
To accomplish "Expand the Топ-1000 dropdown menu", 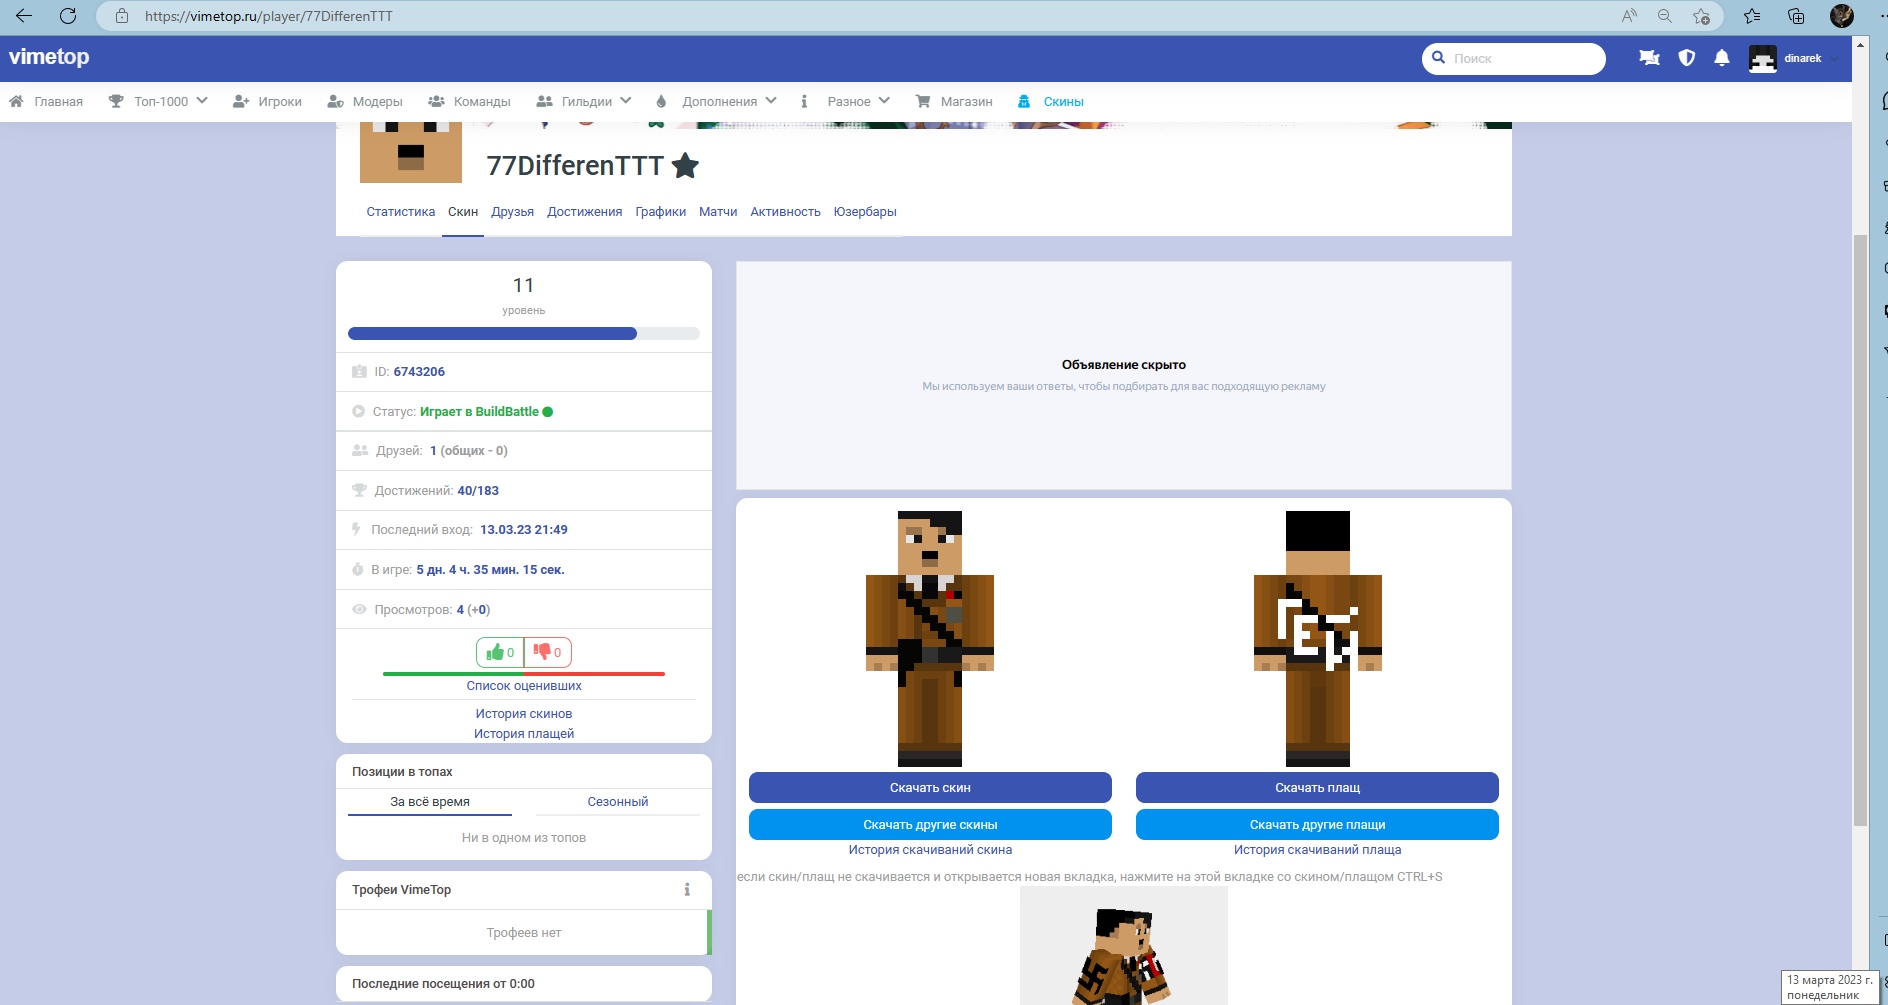I will point(159,101).
